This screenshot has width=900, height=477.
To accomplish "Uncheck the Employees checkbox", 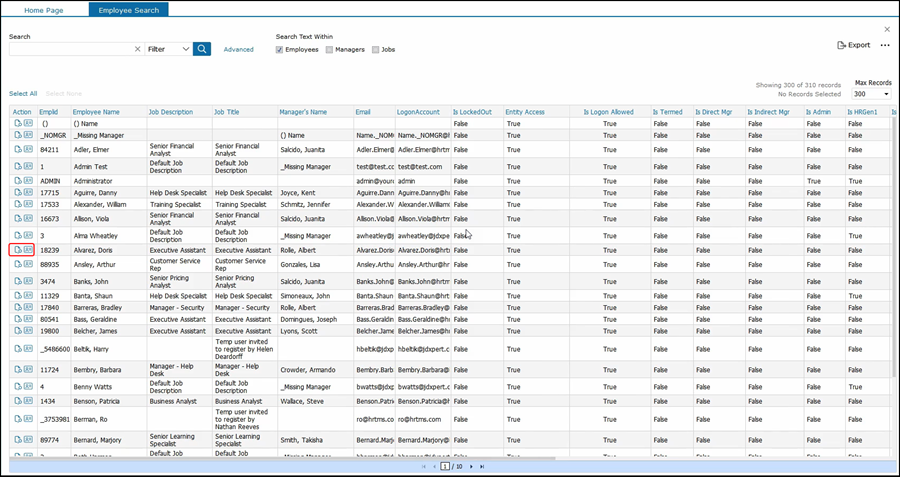I will click(x=280, y=49).
